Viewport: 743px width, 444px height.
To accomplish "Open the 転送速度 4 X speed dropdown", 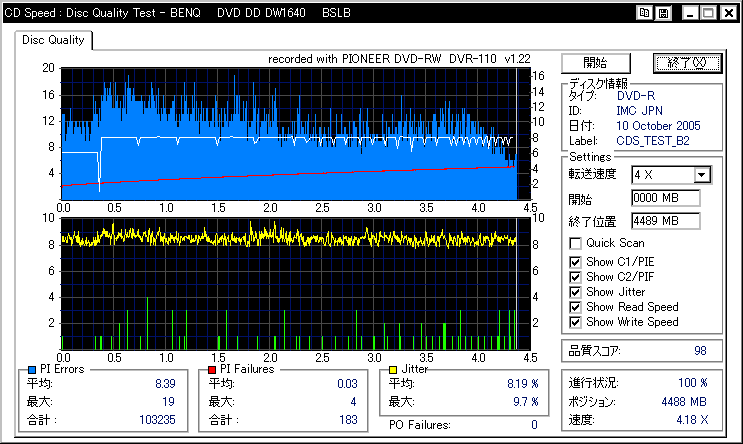I will click(702, 175).
